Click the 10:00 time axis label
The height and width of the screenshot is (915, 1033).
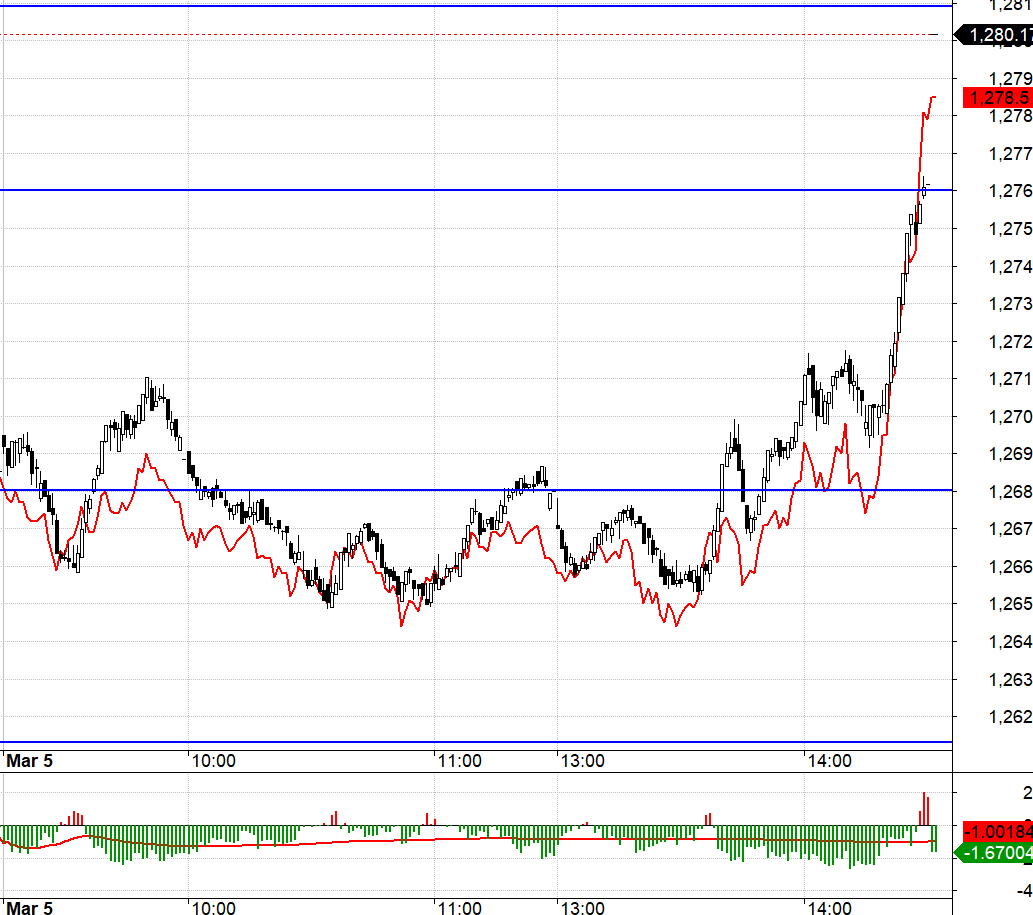tap(216, 760)
